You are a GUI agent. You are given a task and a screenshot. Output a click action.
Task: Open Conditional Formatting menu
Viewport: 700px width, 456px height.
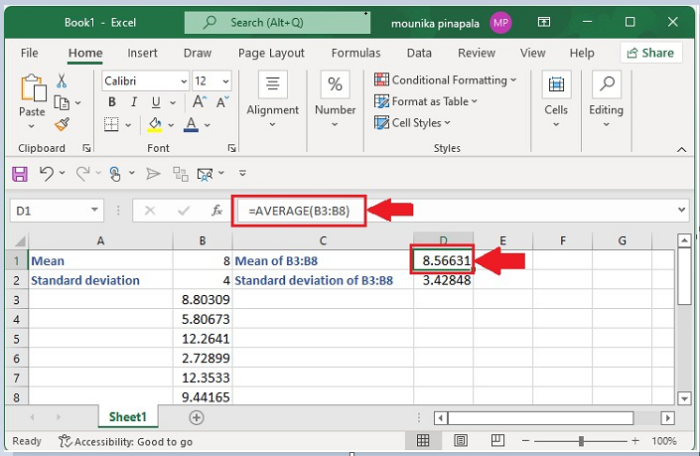point(445,80)
